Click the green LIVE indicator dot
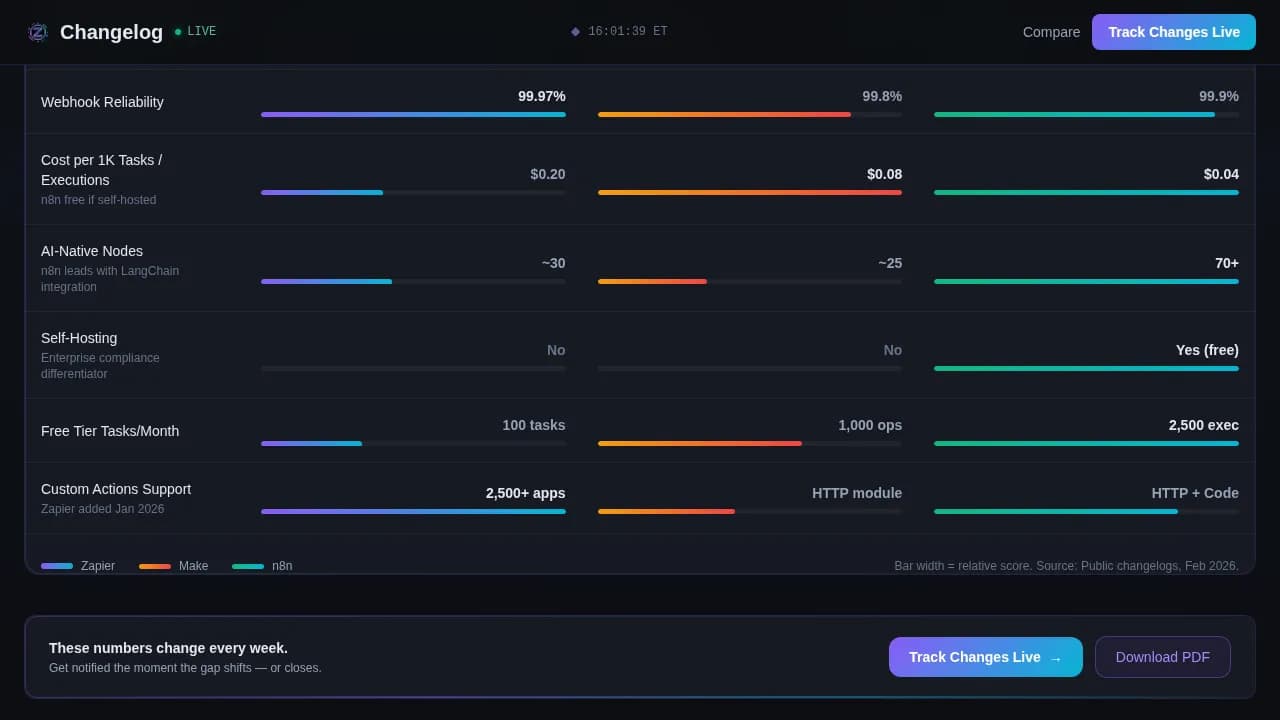The height and width of the screenshot is (720, 1280). pyautogui.click(x=176, y=31)
